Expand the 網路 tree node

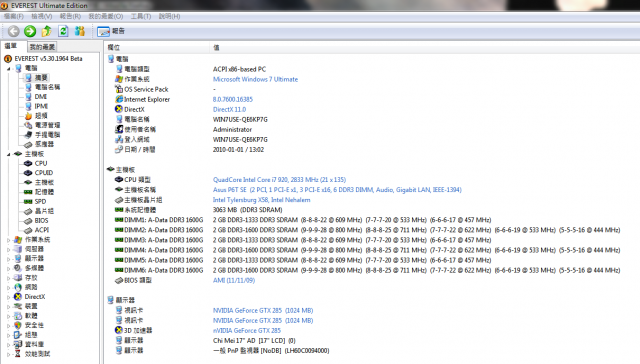tap(9, 287)
